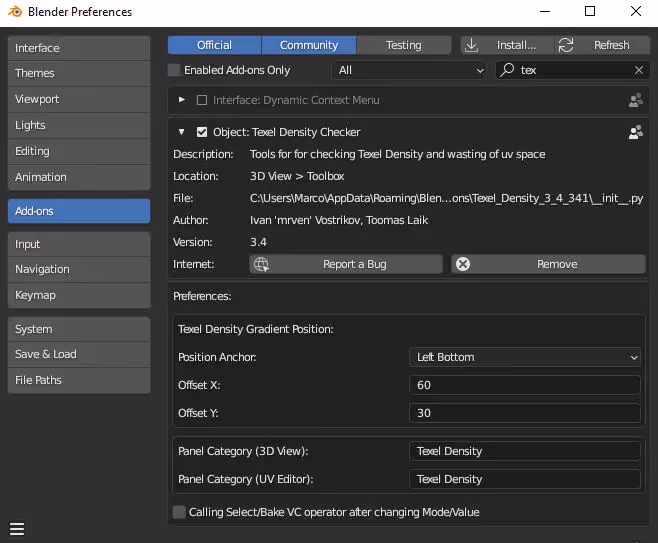This screenshot has height=543, width=658.
Task: Collapse the Texel Density Checker details
Action: coord(181,132)
